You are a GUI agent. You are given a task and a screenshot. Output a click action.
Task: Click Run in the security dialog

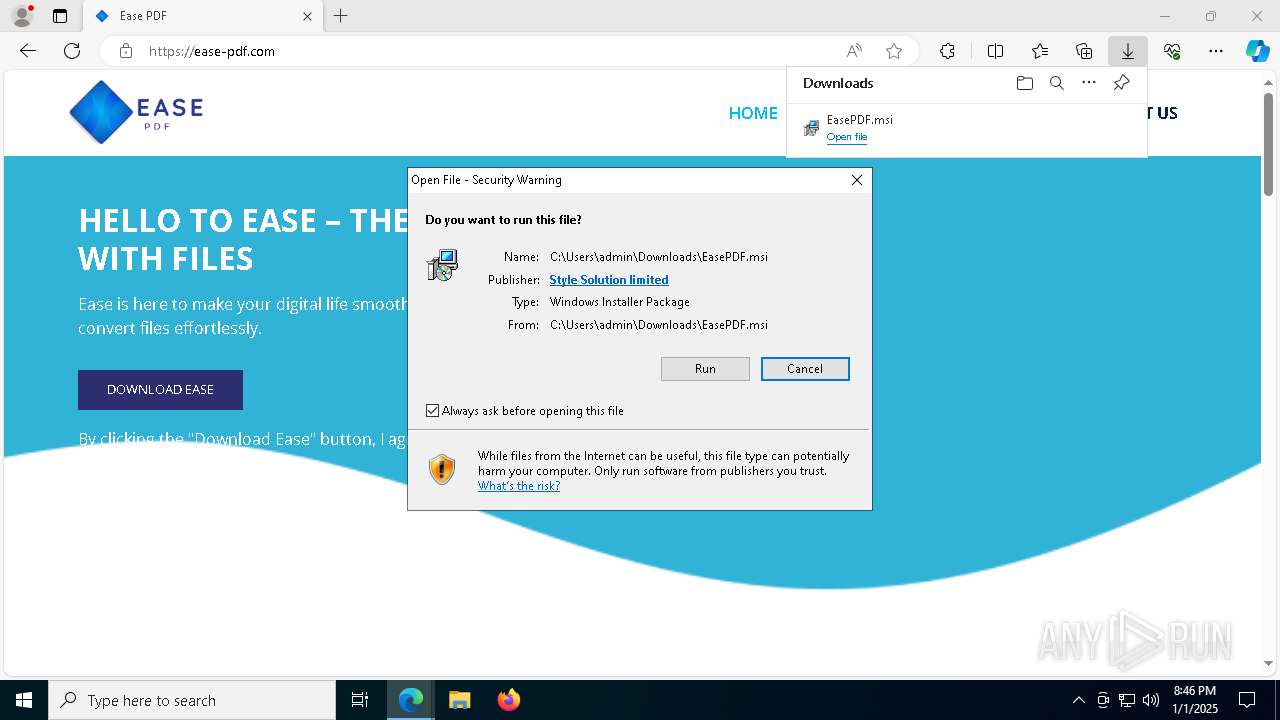(705, 369)
